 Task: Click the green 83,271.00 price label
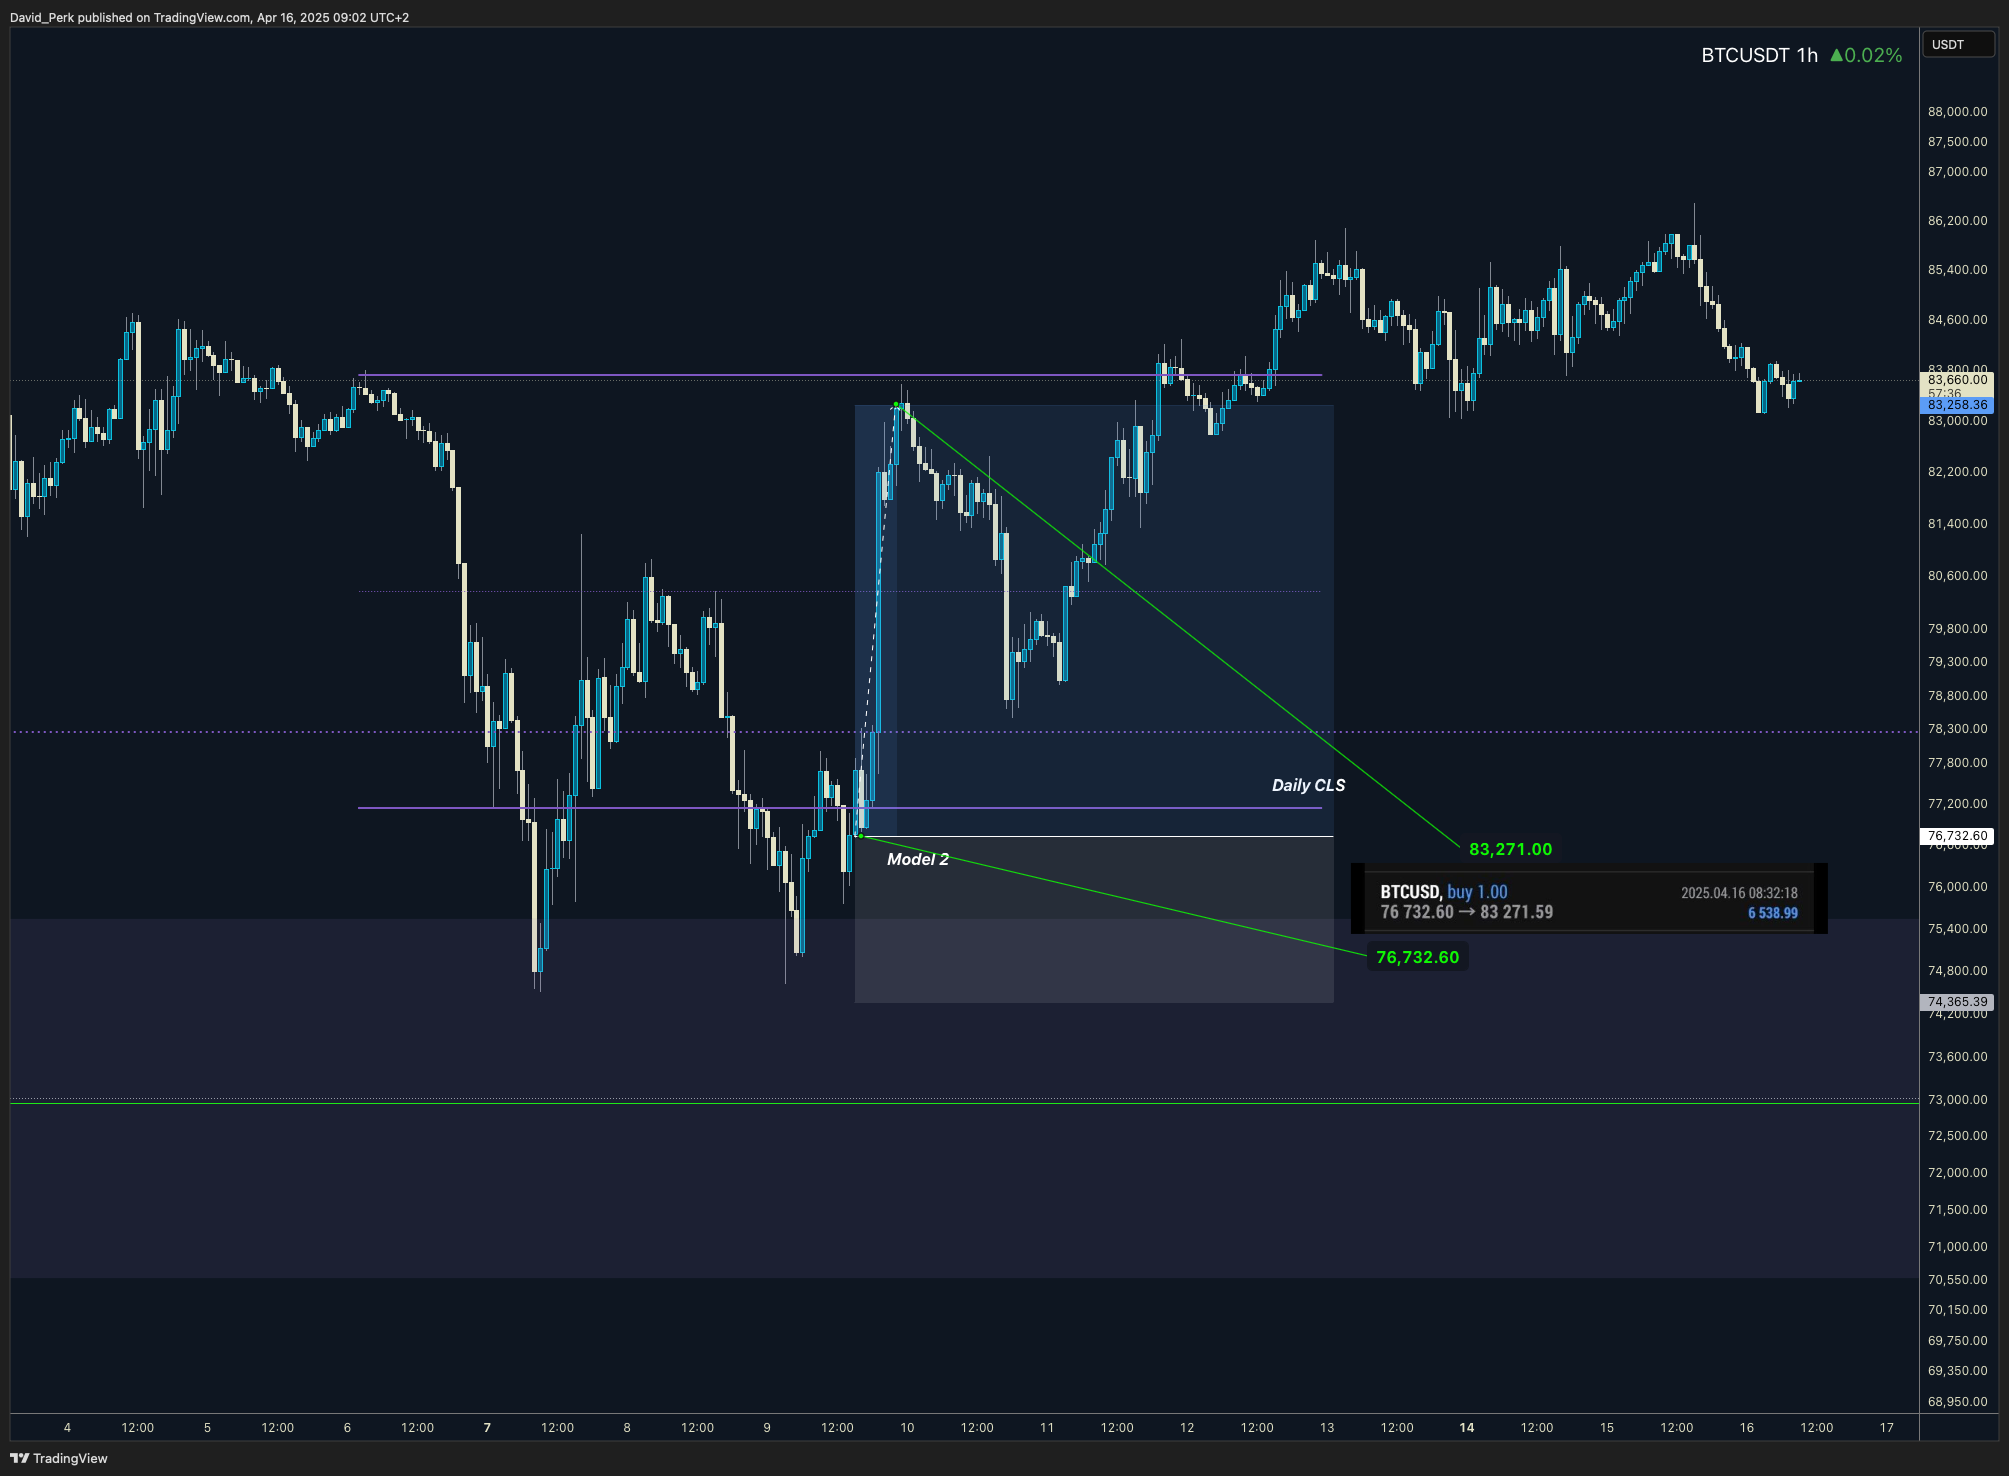click(1510, 849)
